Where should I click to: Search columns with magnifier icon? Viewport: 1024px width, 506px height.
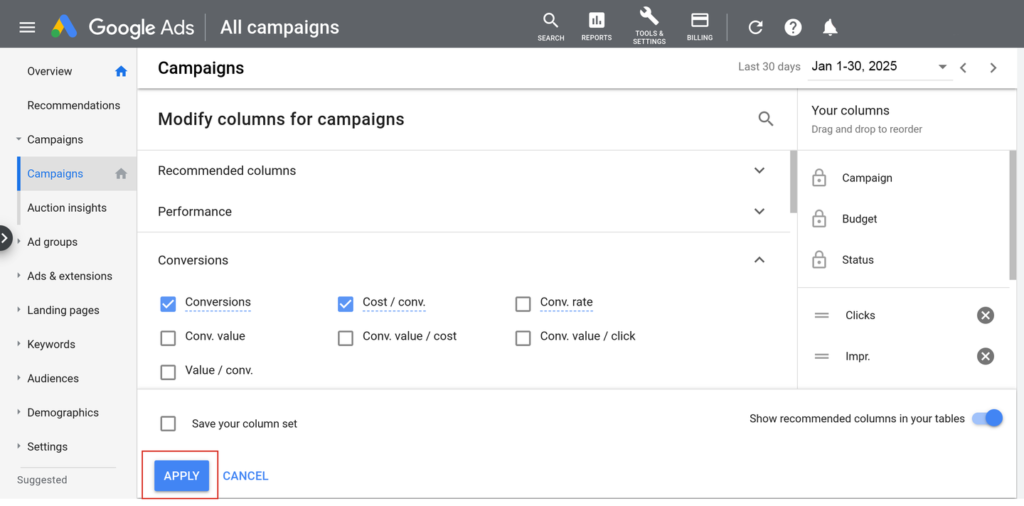tap(766, 119)
